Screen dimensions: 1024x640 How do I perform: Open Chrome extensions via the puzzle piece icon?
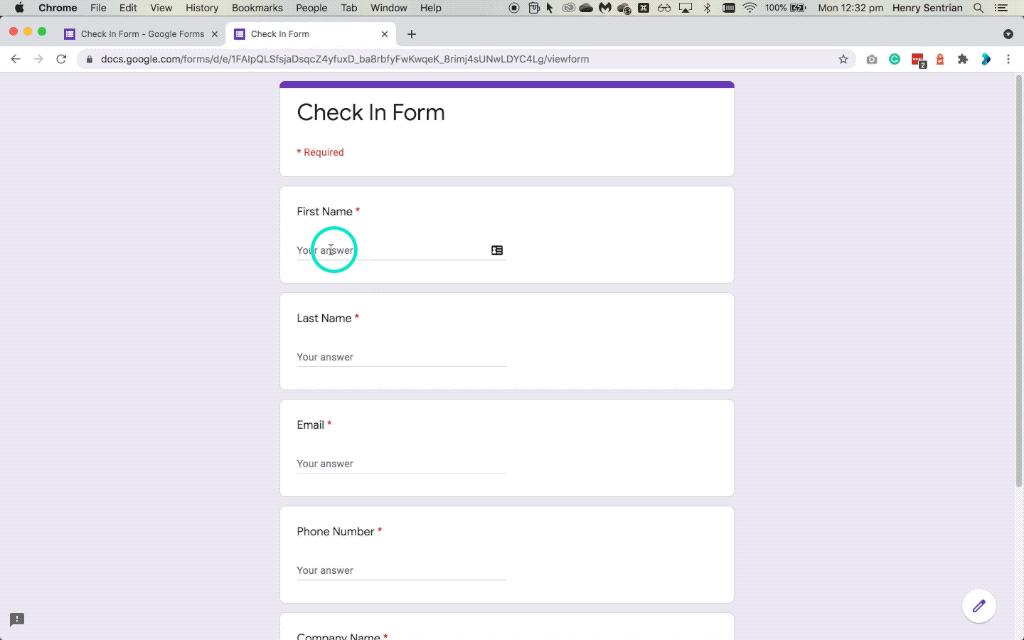pyautogui.click(x=963, y=59)
